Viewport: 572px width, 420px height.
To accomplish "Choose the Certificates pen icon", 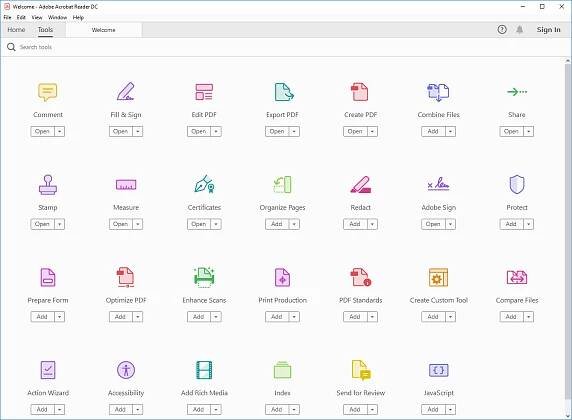I will (x=204, y=184).
